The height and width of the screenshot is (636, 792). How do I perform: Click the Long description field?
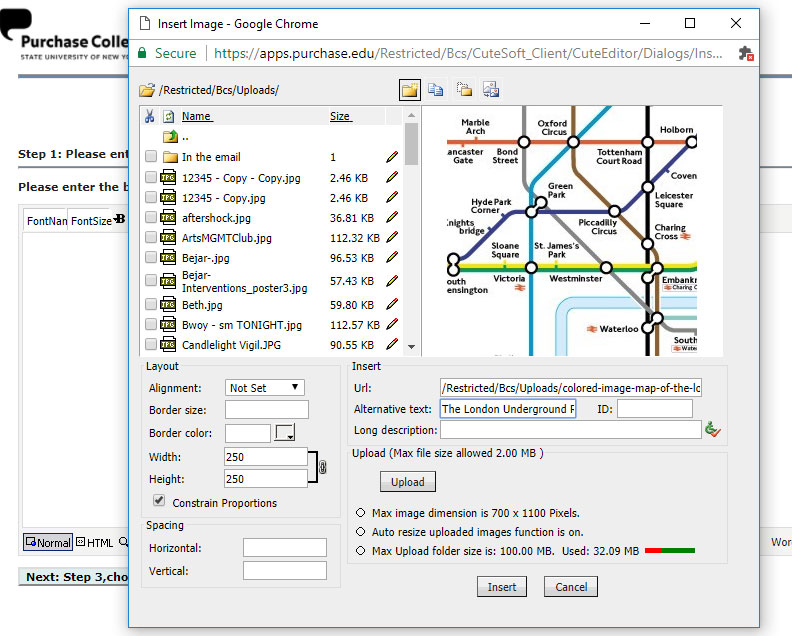tap(571, 430)
